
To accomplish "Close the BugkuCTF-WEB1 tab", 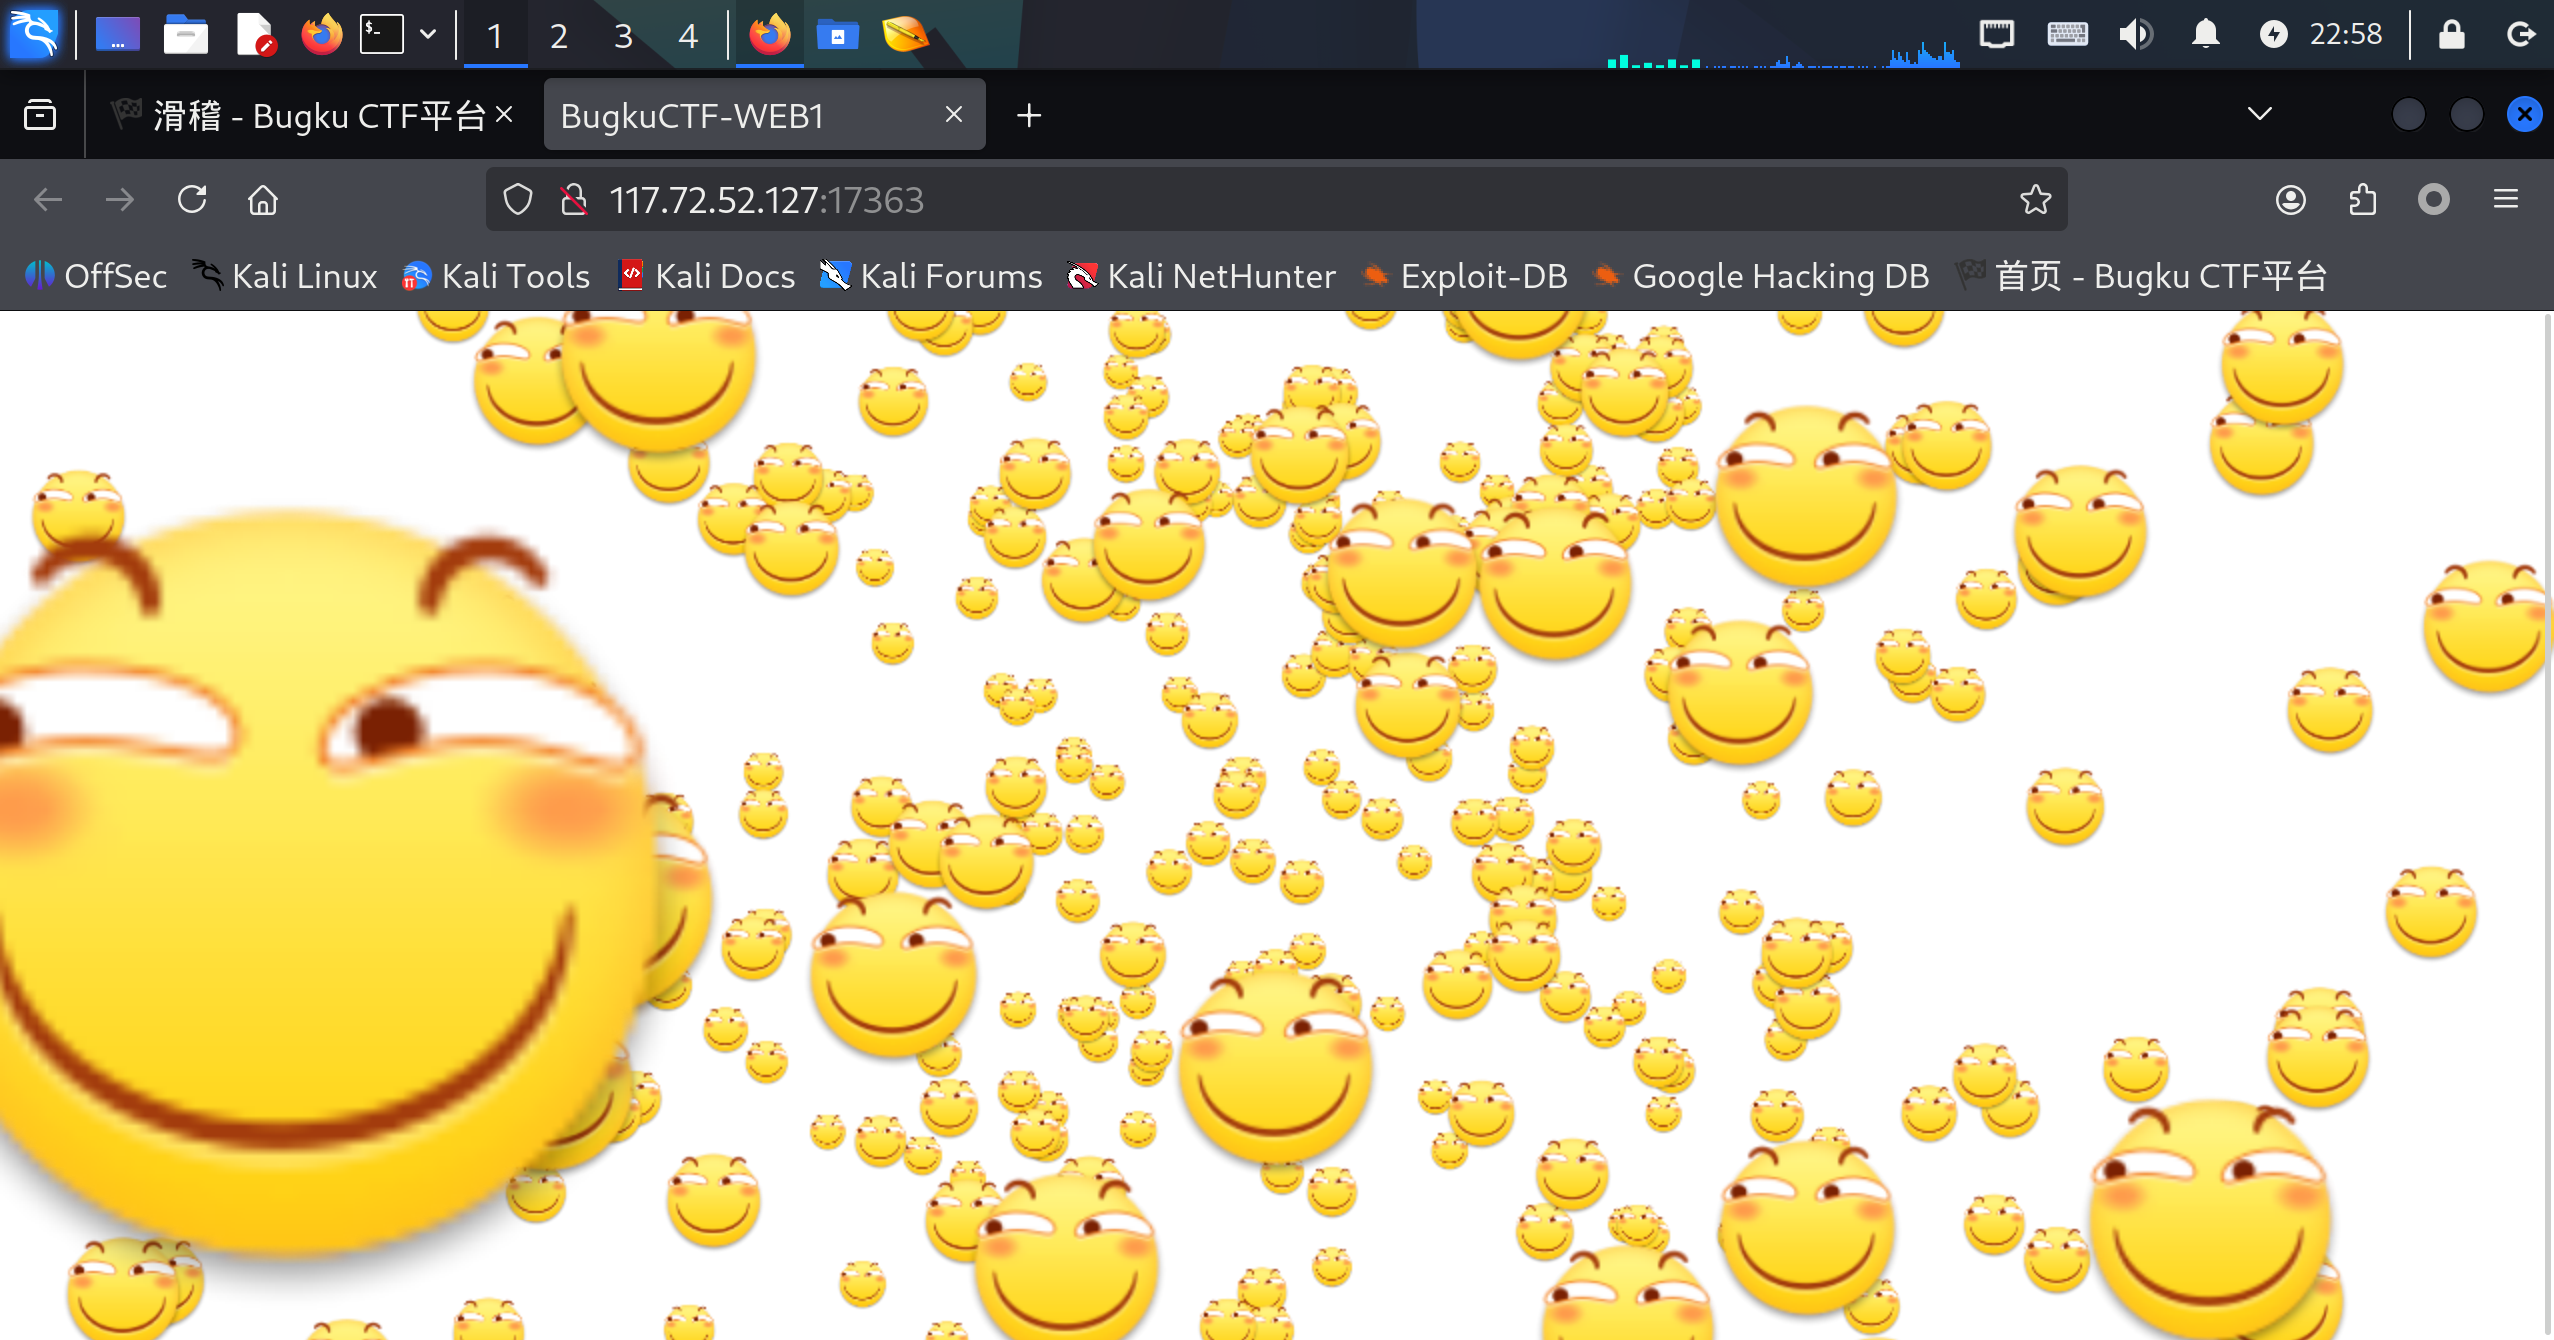I will click(x=954, y=115).
